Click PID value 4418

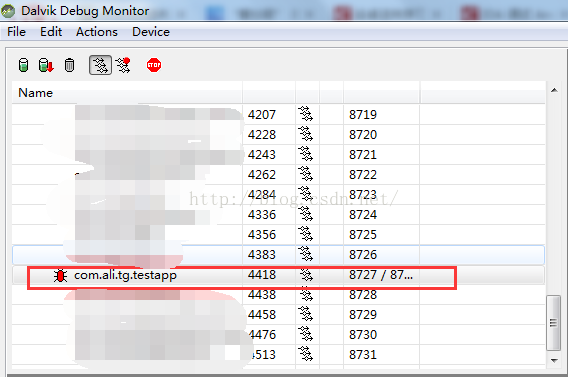[262, 275]
